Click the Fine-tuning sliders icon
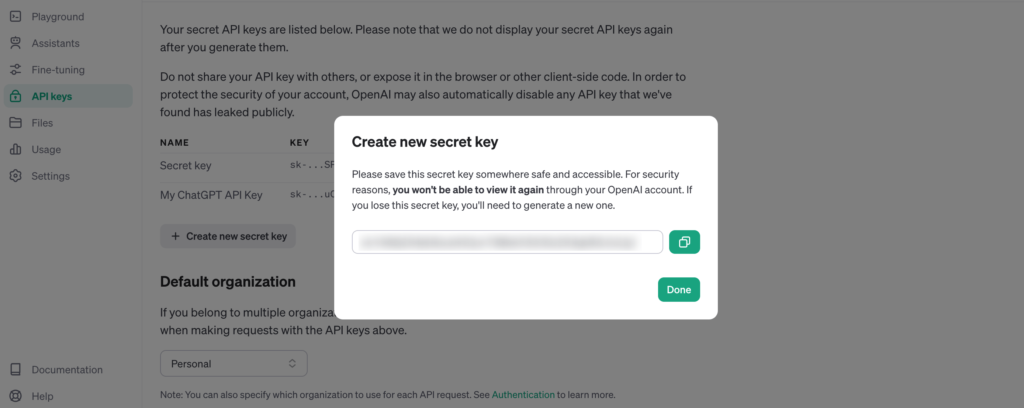Viewport: 1024px width, 408px height. (15, 70)
